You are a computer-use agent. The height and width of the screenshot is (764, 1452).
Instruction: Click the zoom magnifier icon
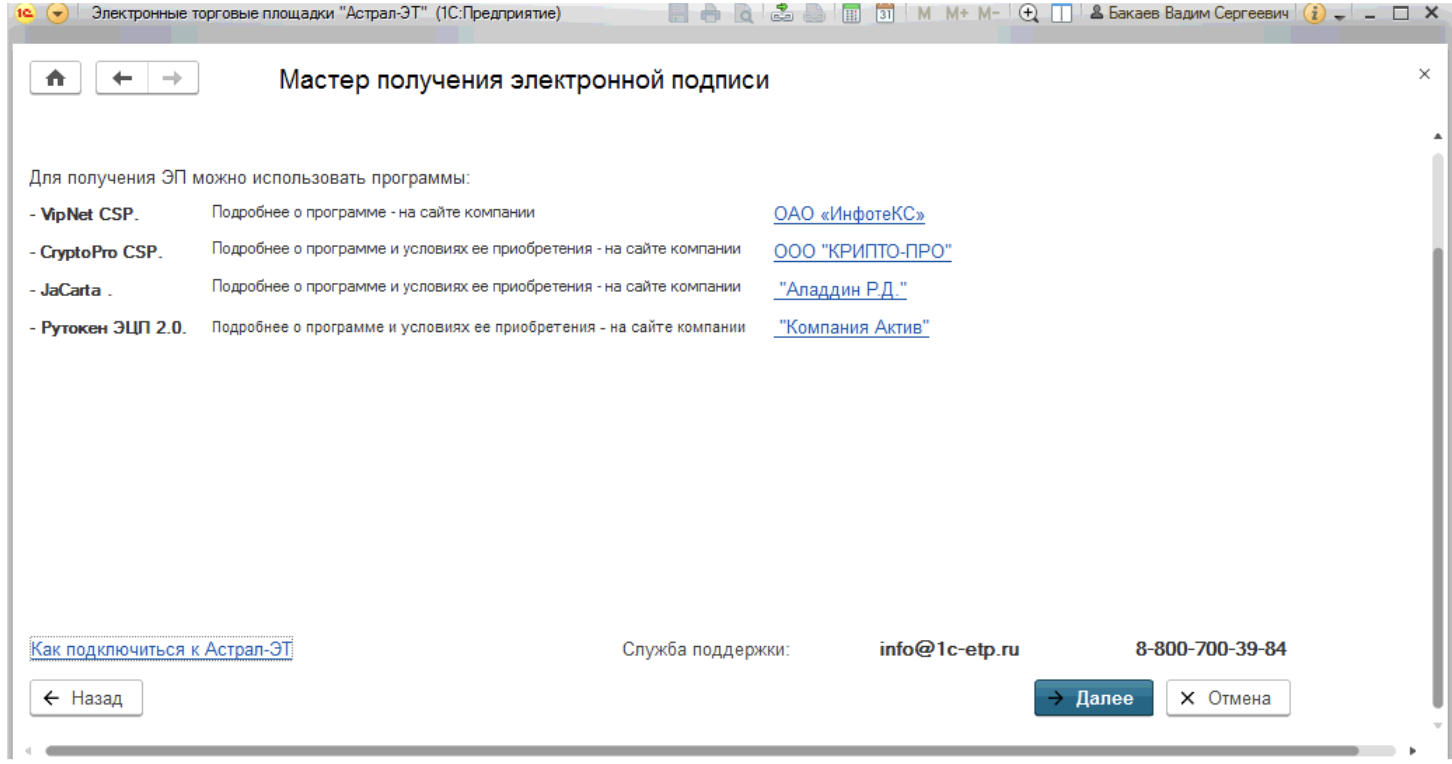tap(1028, 14)
